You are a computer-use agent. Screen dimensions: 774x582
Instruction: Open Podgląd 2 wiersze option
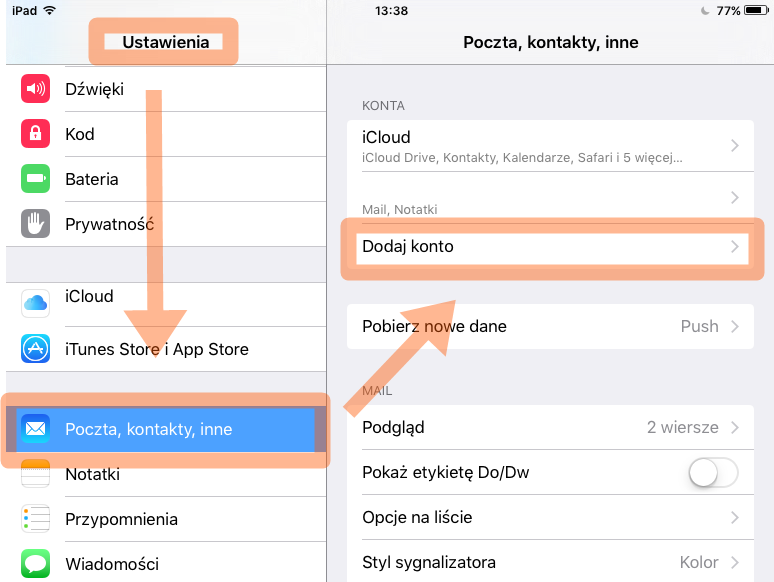[x=549, y=427]
